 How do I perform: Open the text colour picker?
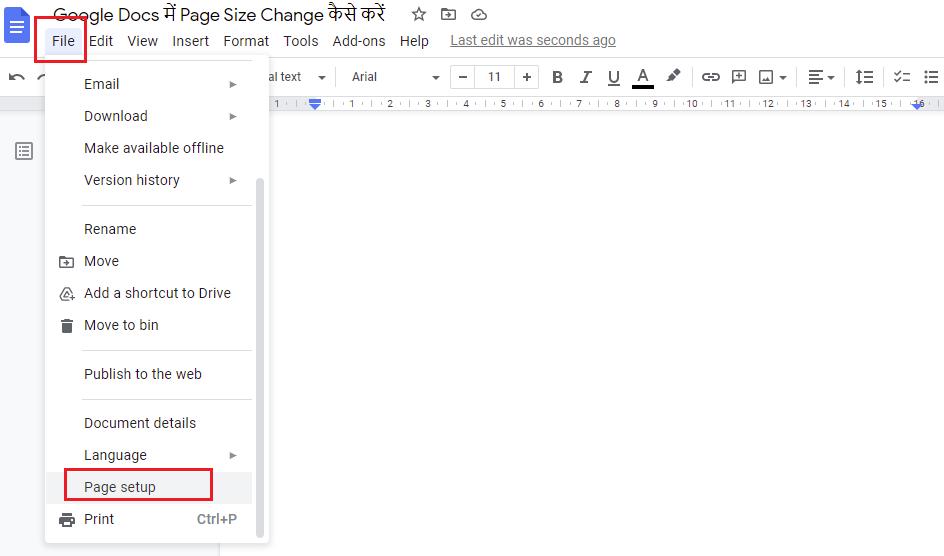[x=643, y=78]
